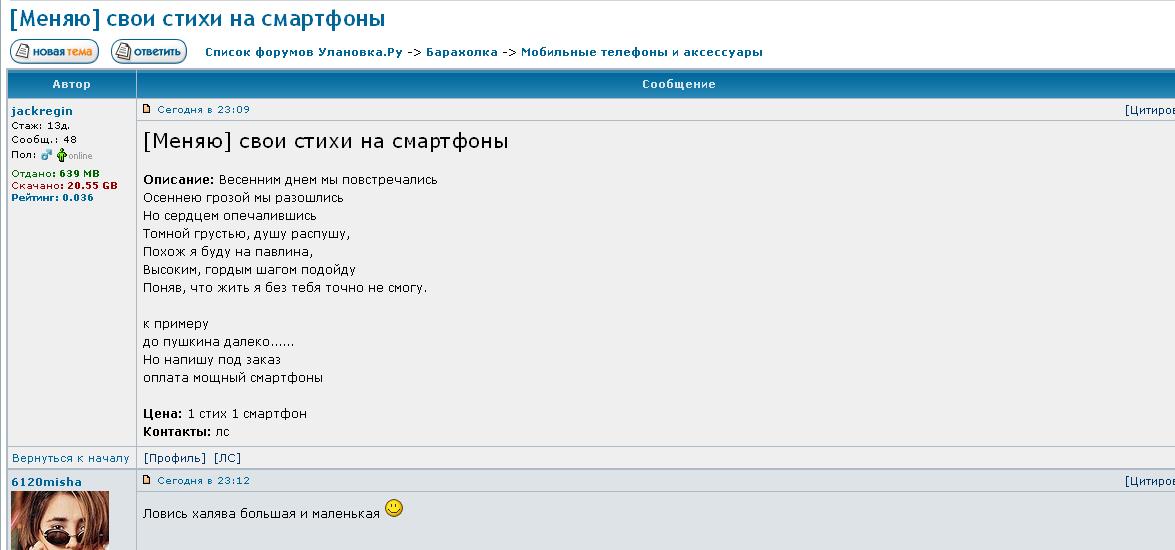Click the post icon beside 'Сегодня в 23:12'

point(147,480)
